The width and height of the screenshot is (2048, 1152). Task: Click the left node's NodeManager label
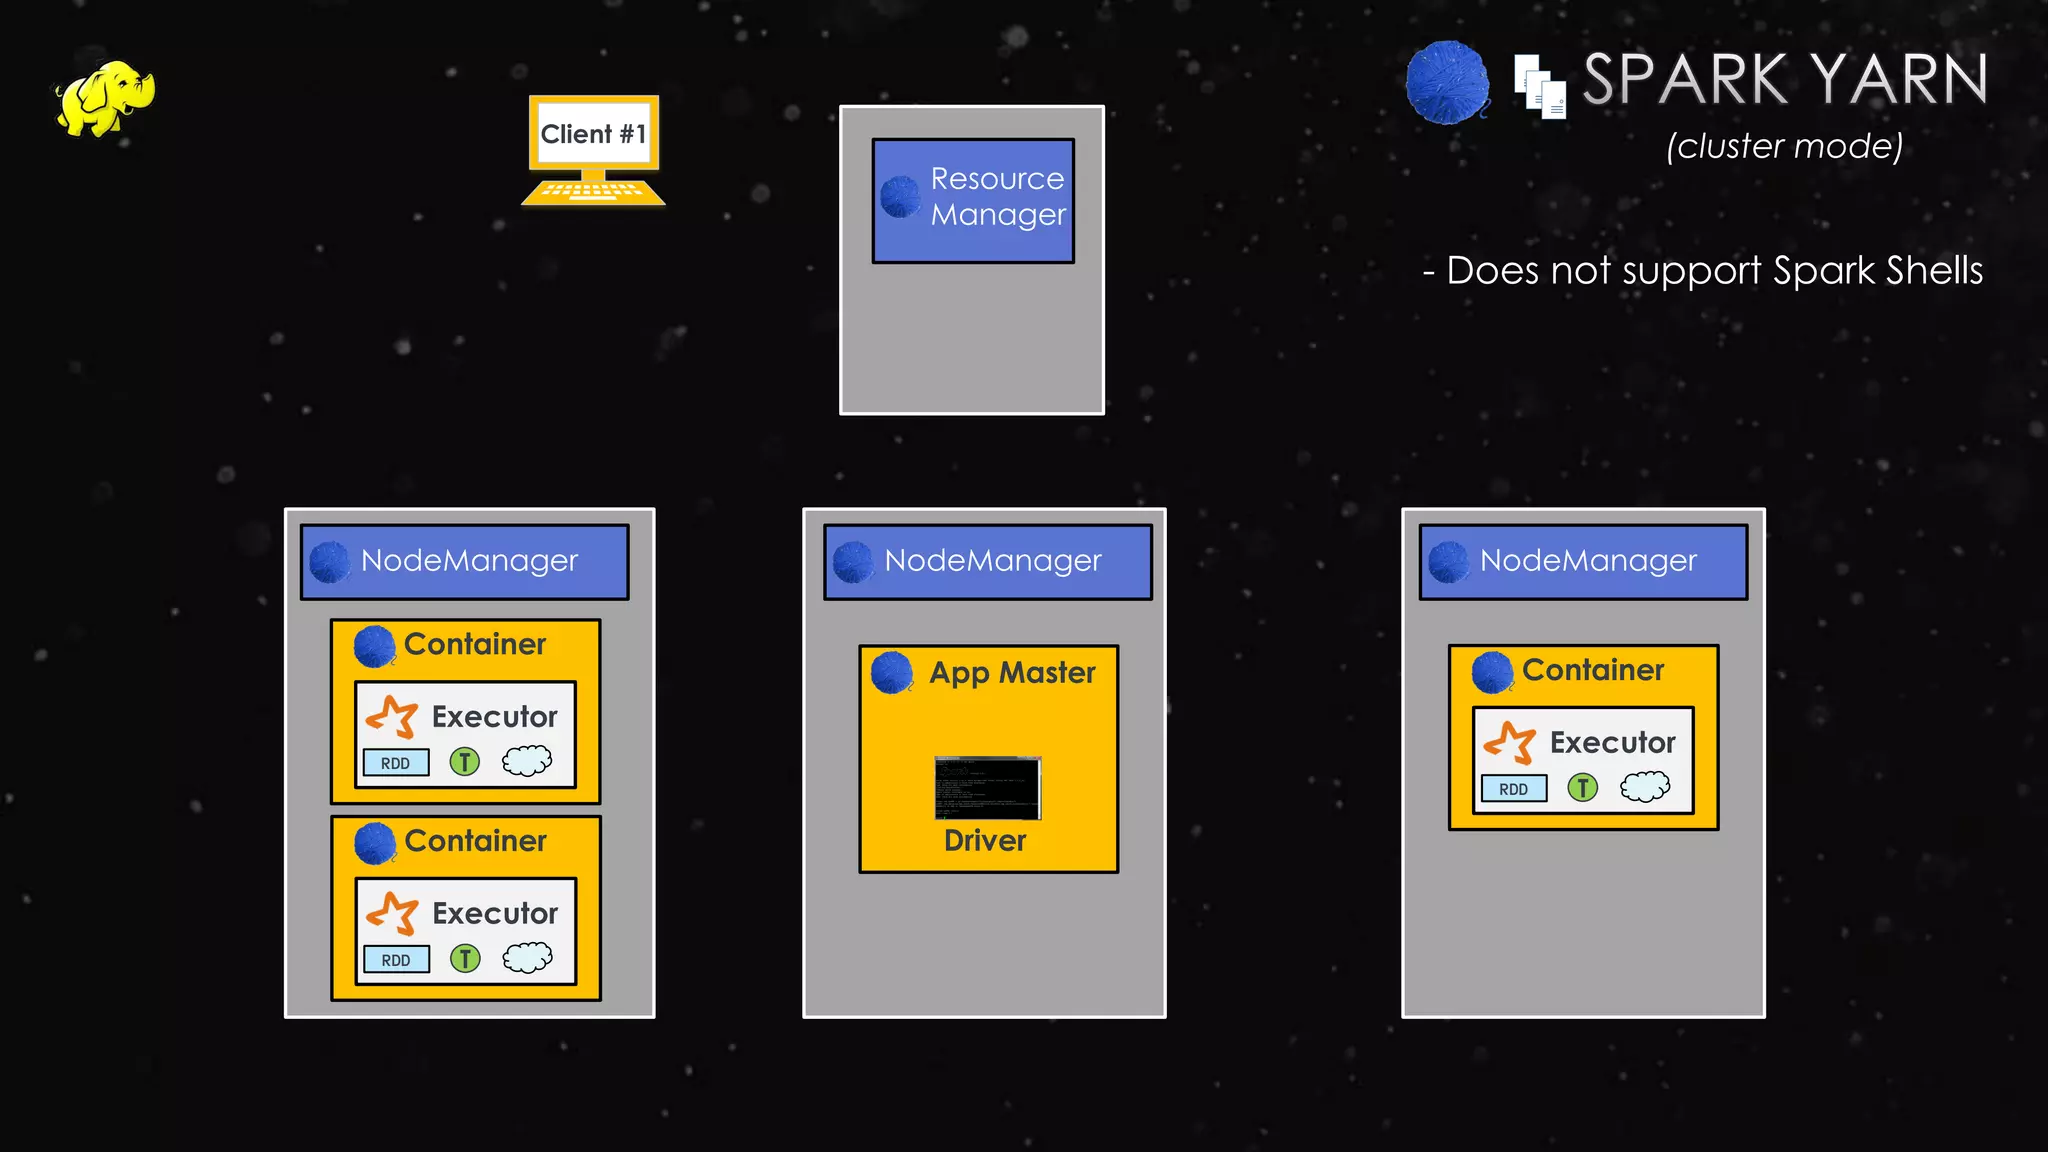tap(469, 561)
